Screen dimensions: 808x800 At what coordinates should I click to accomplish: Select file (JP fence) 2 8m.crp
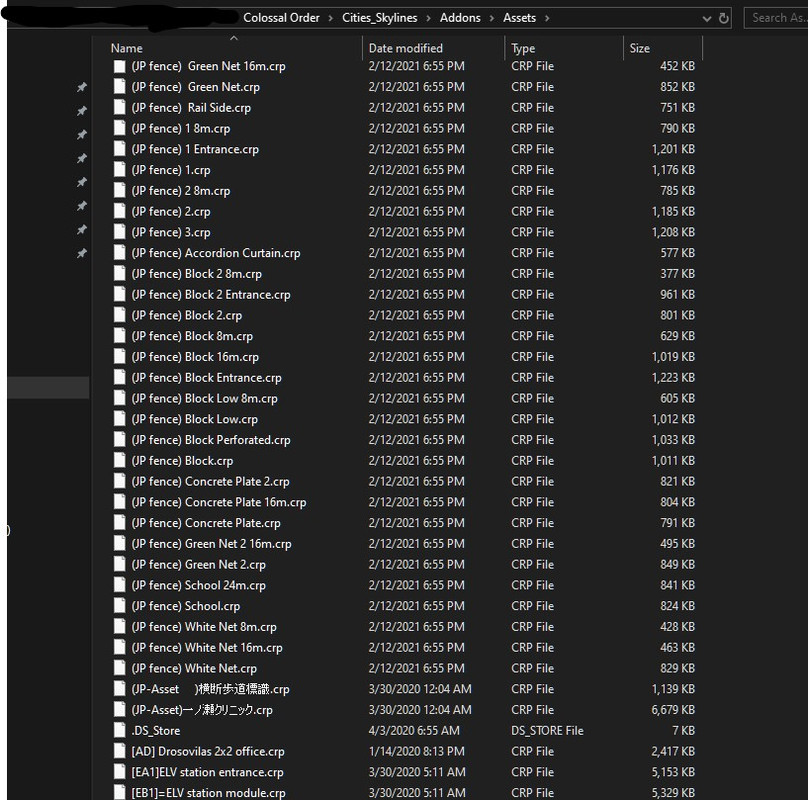pos(181,191)
